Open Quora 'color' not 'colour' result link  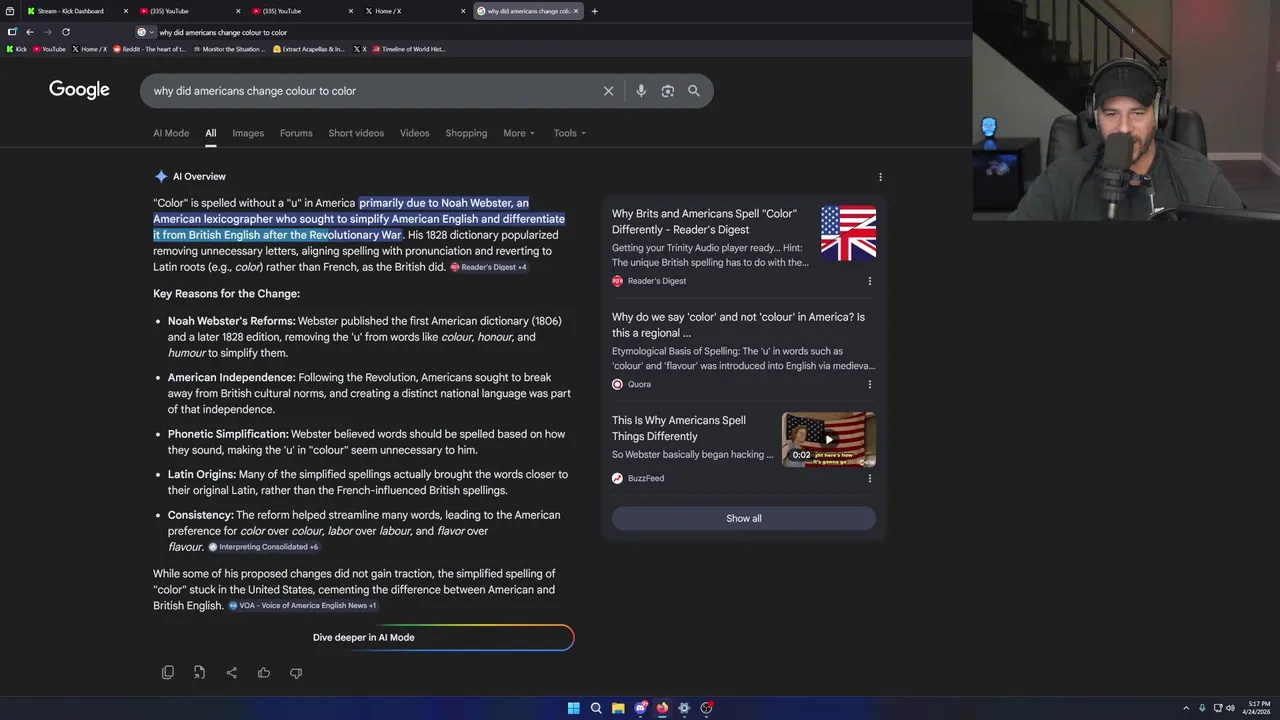pos(738,325)
